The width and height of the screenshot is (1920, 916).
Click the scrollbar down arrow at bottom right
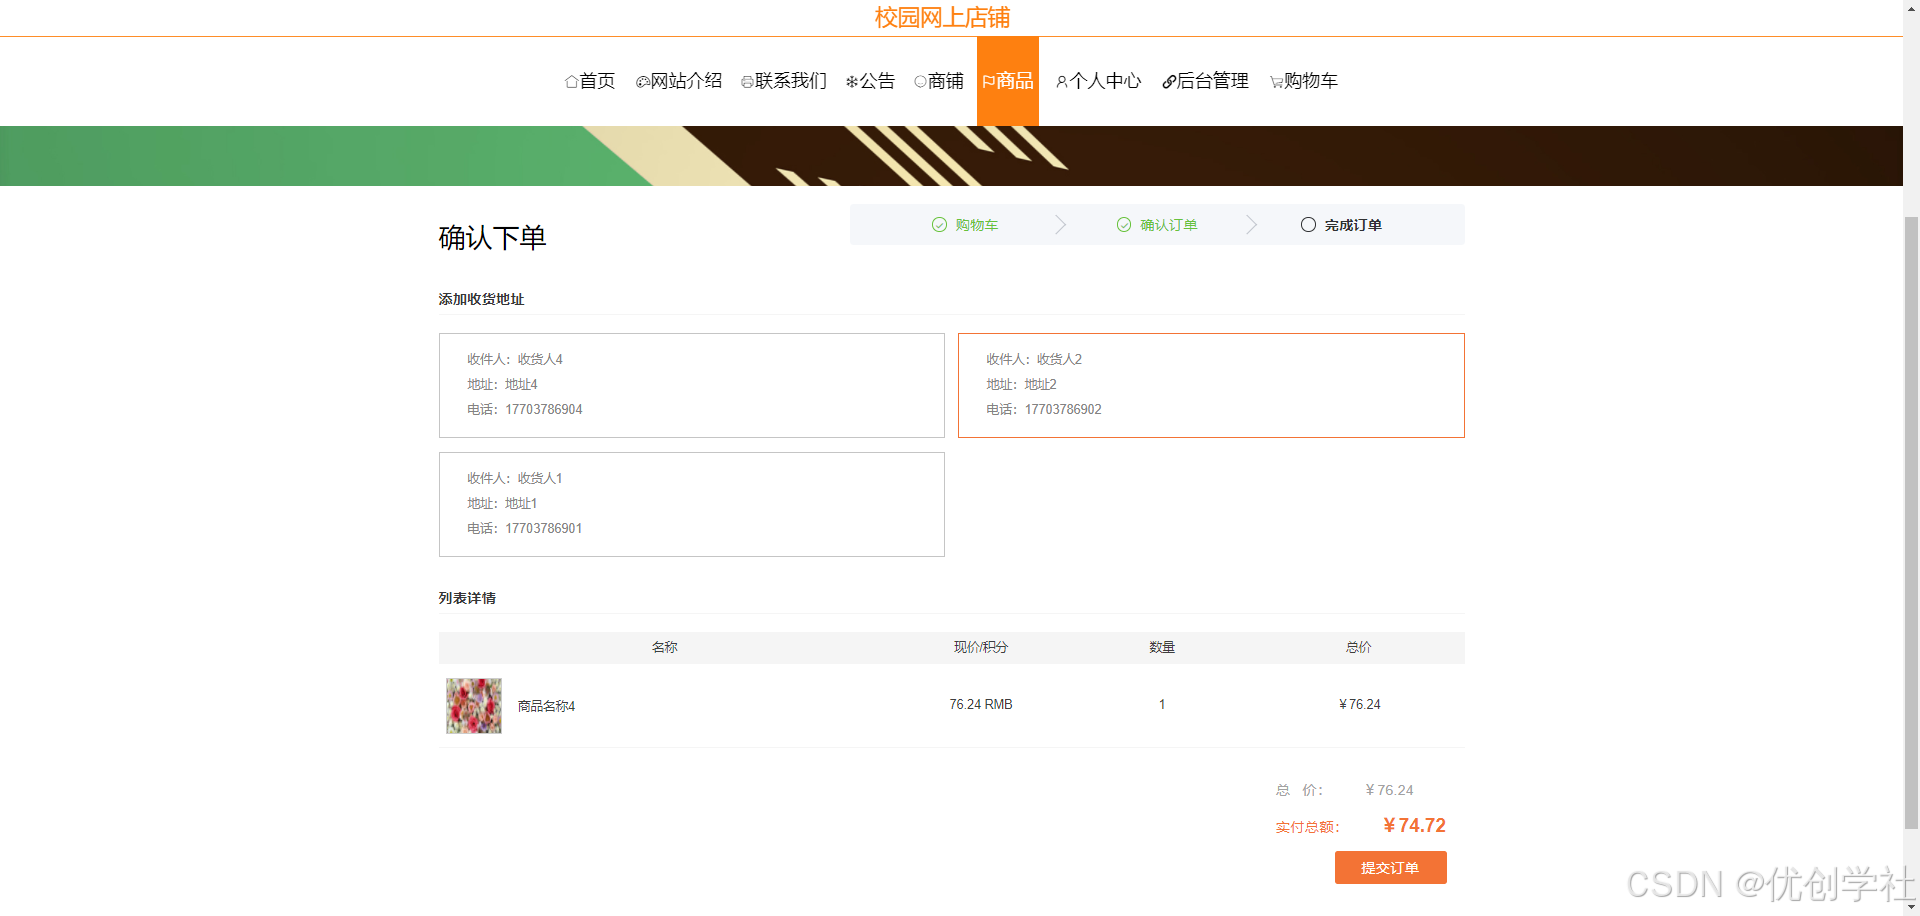point(1911,907)
